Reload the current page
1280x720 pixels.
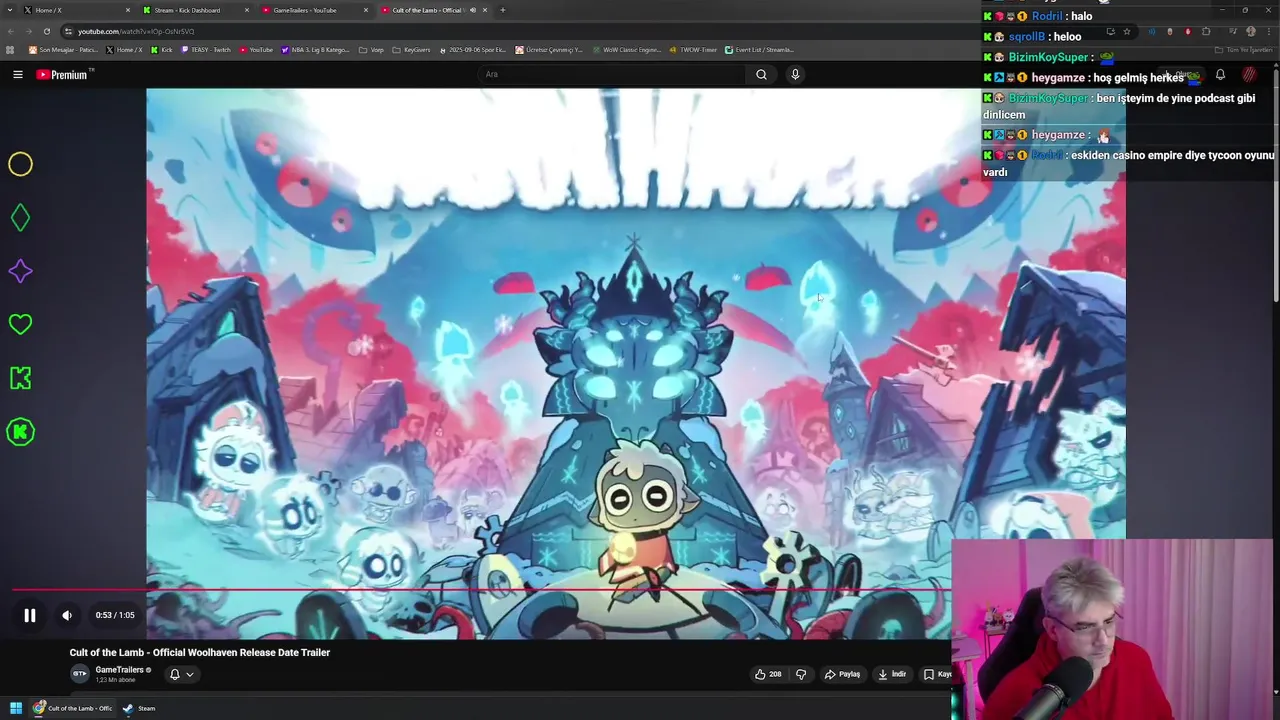pos(46,31)
